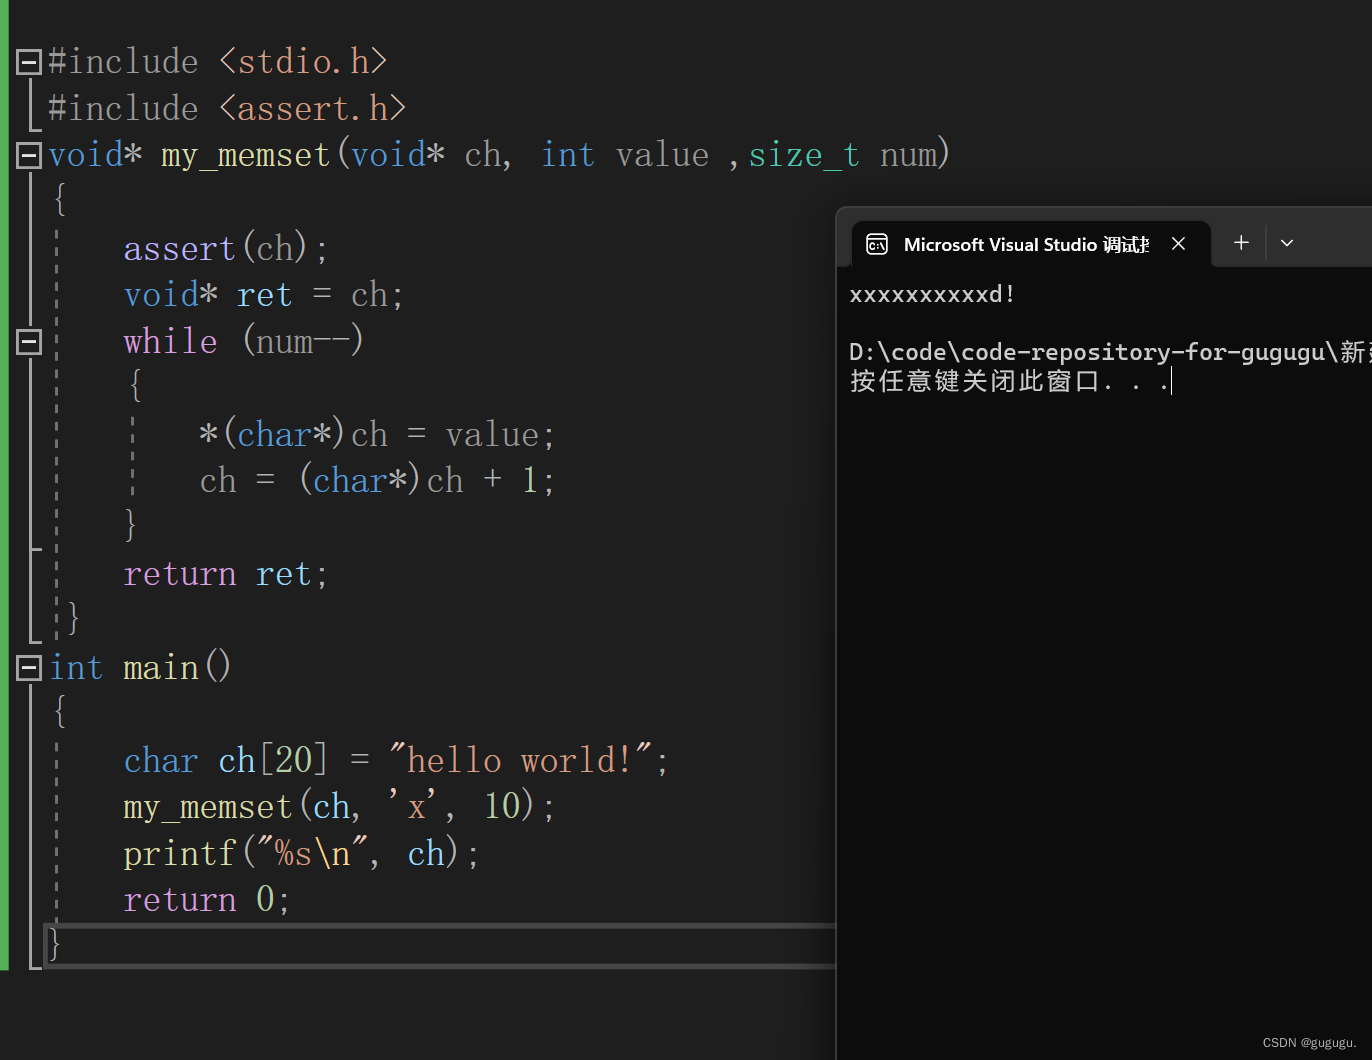
Task: Collapse the while loop fold marker
Action: click(29, 342)
